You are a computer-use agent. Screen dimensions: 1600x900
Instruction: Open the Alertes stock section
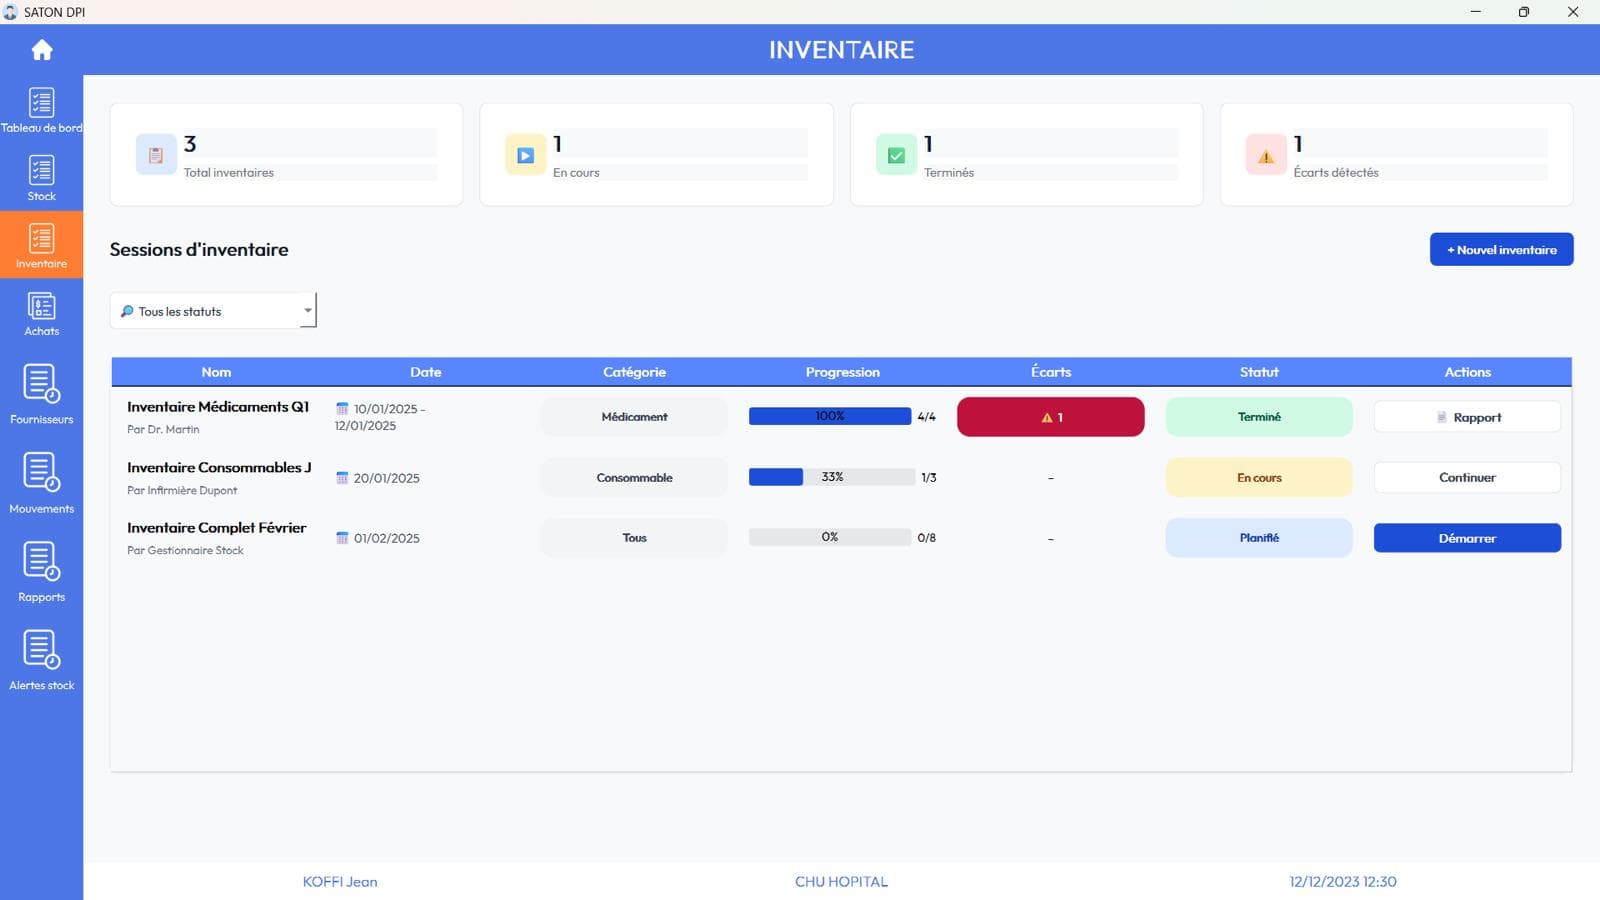[x=42, y=660]
